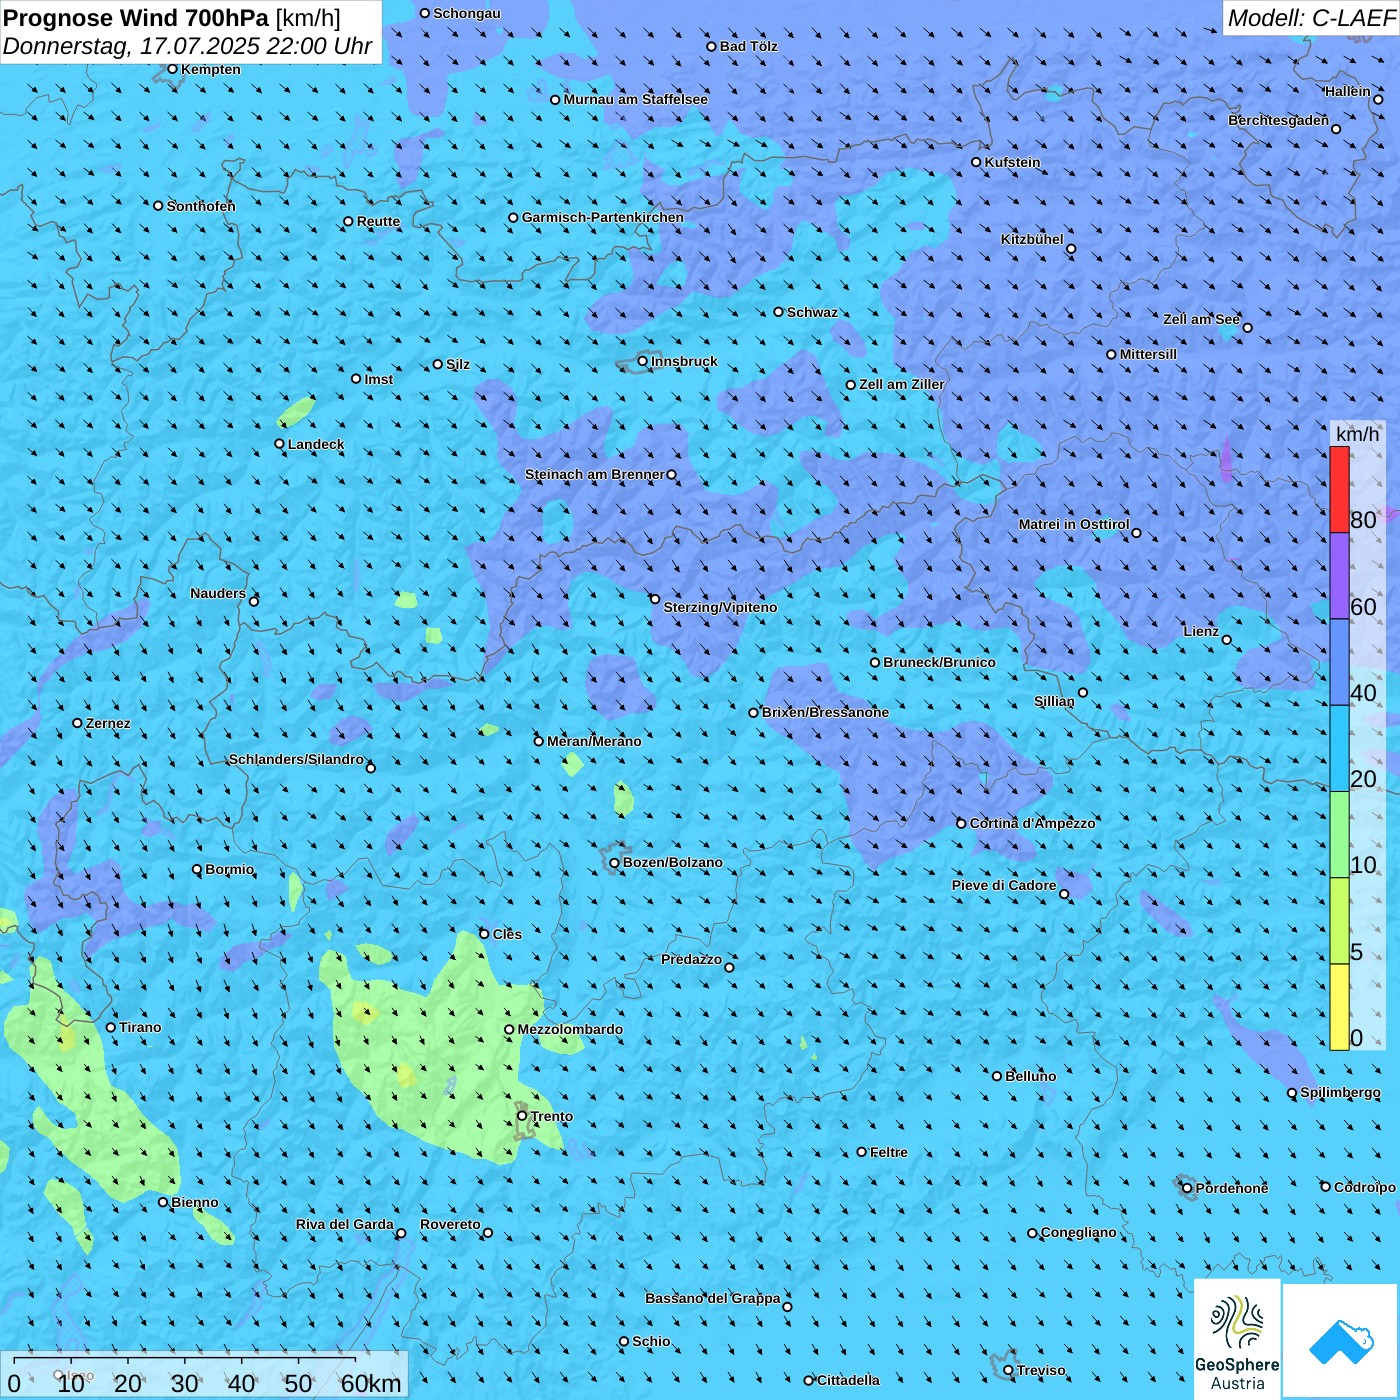Click the Kitzbühel city label
Viewport: 1400px width, 1400px height.
click(1032, 239)
